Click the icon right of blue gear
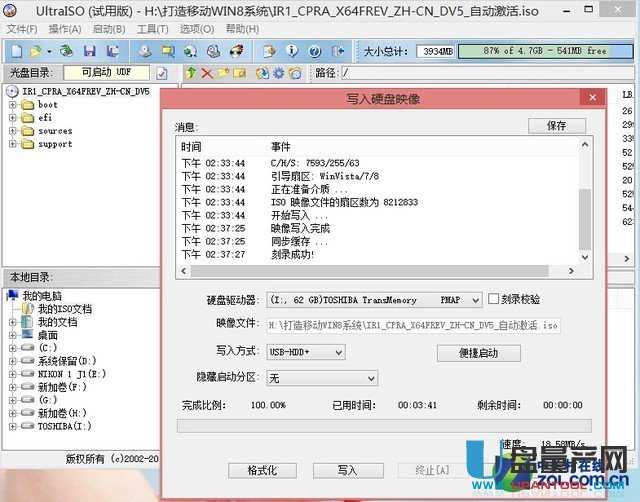Screen dimensions: 640x502 click(295, 73)
